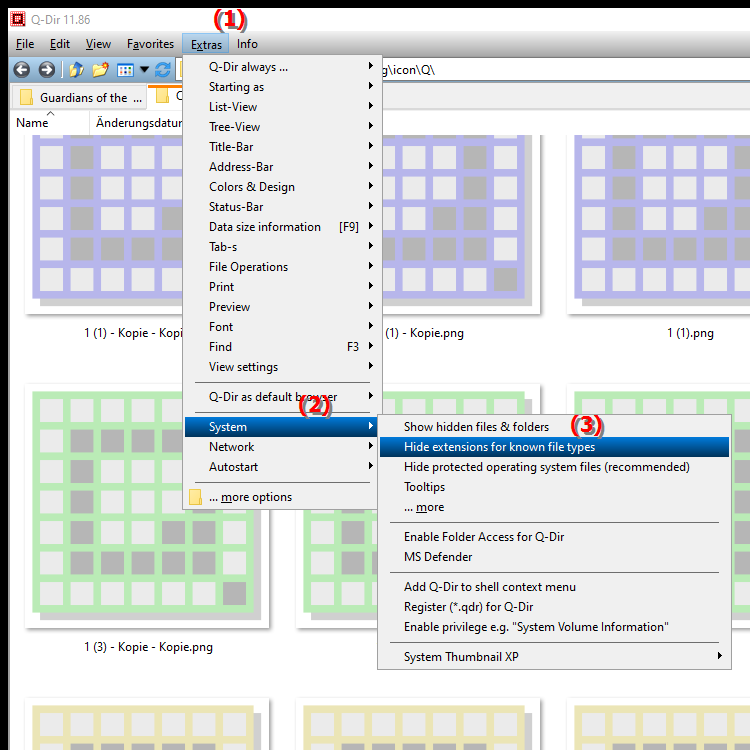Image resolution: width=750 pixels, height=750 pixels.
Task: Select 1 (3) - Kopie - Kopie.png thumbnail
Action: pos(147,506)
